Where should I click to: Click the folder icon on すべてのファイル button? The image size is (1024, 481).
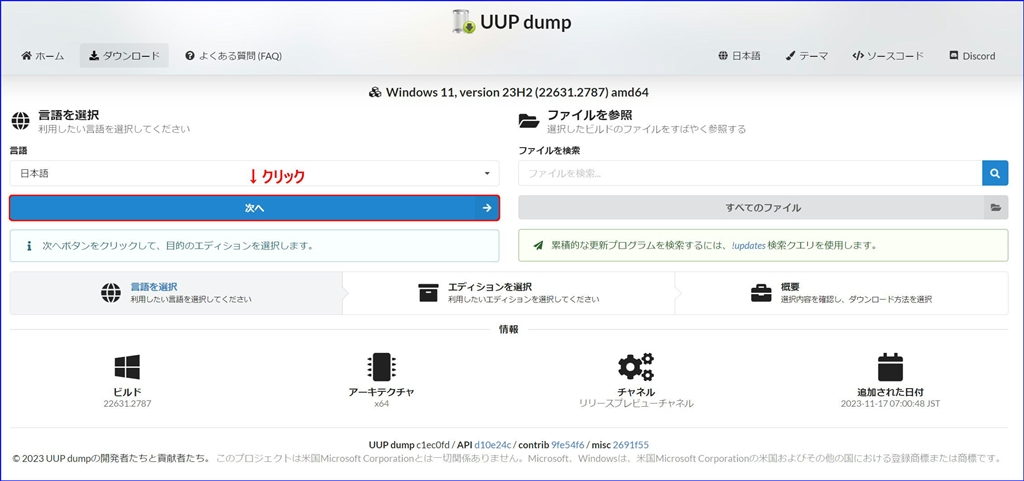[995, 208]
